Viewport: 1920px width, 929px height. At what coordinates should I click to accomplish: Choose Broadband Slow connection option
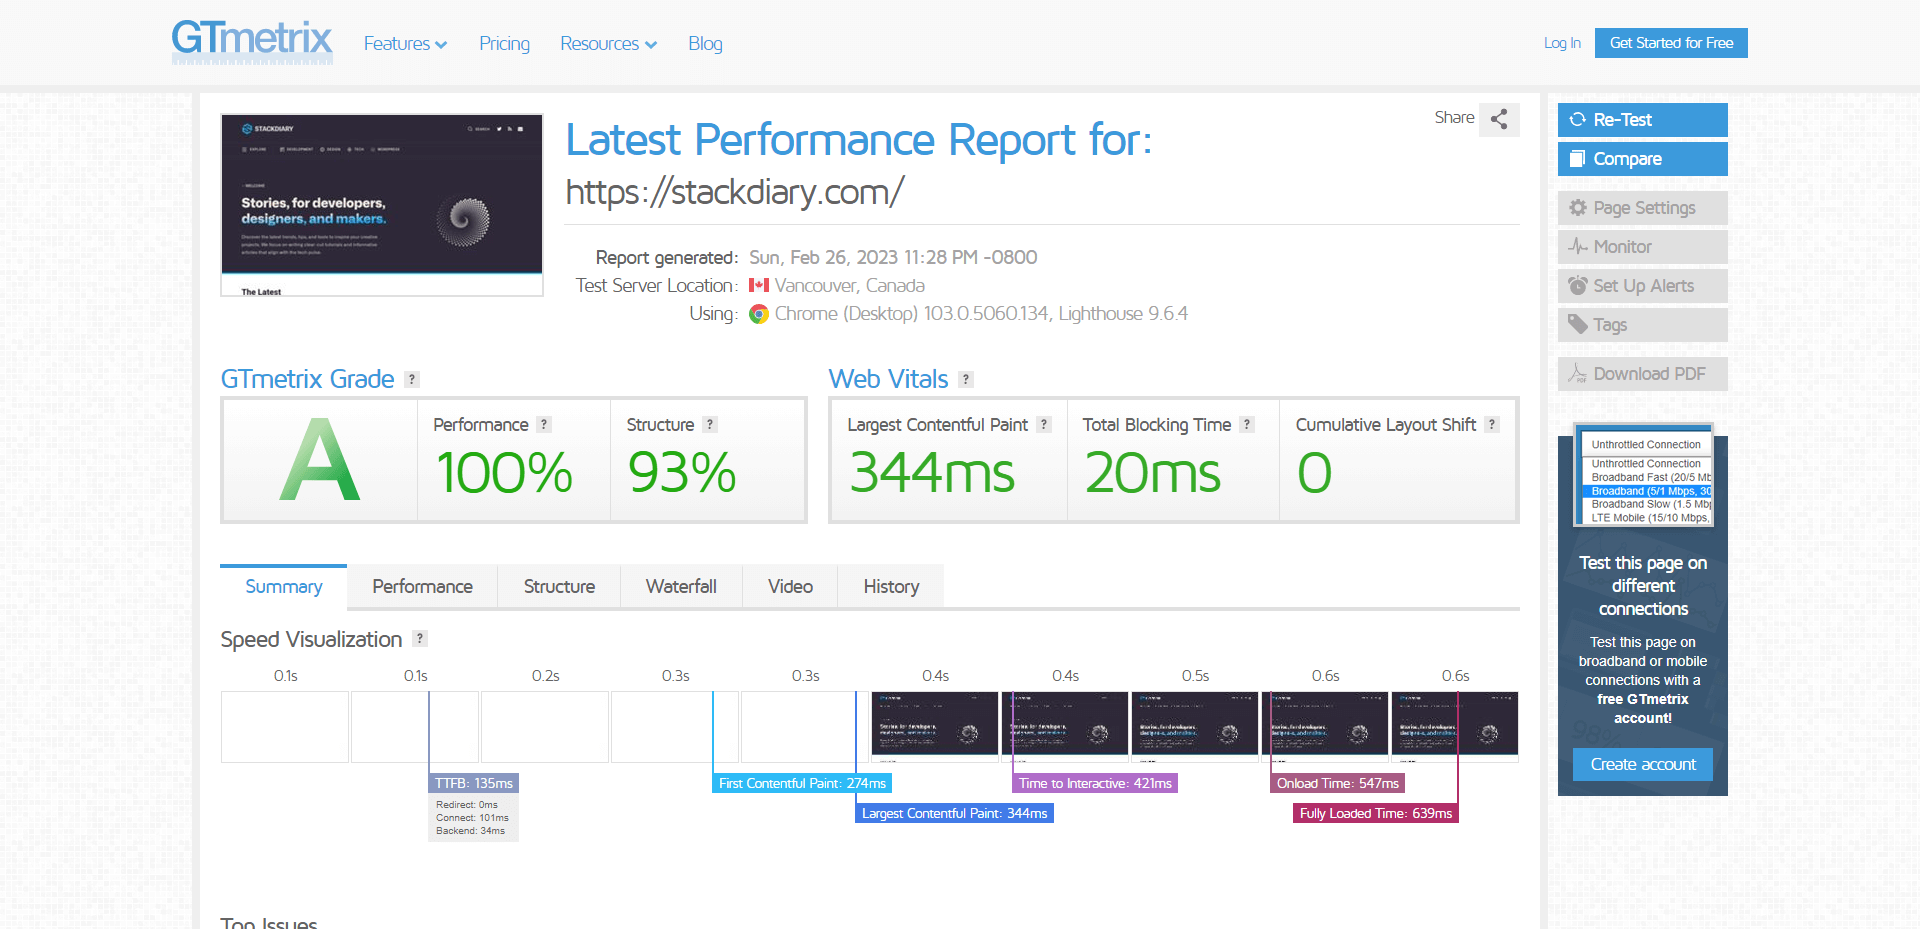coord(1647,505)
